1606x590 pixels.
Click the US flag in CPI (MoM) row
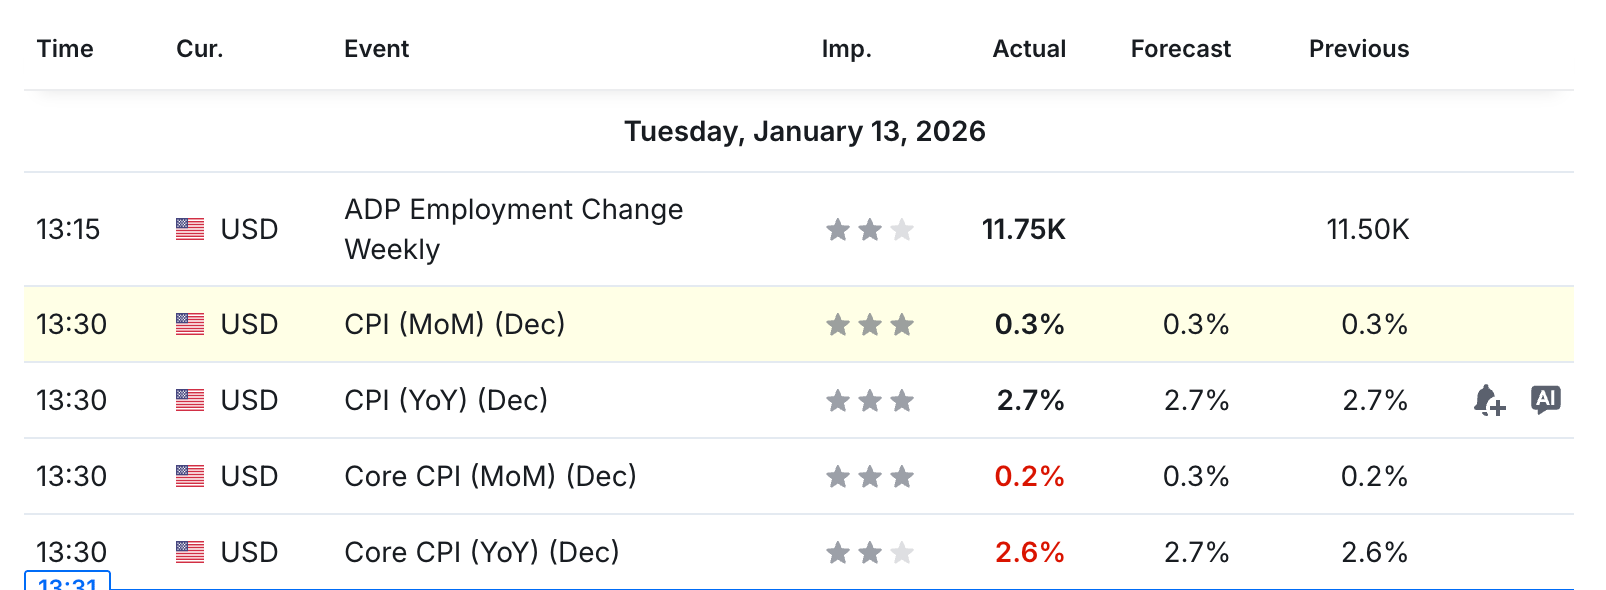pos(190,324)
